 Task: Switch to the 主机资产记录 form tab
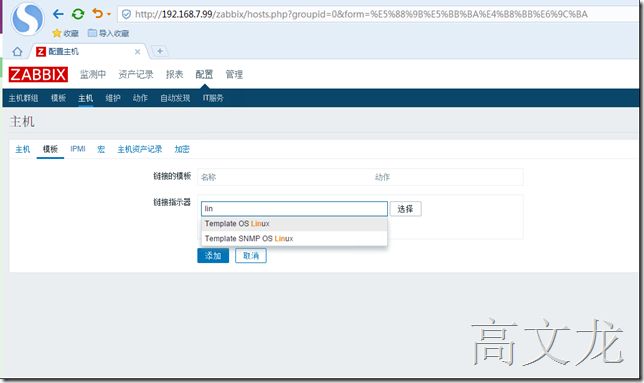click(x=140, y=149)
